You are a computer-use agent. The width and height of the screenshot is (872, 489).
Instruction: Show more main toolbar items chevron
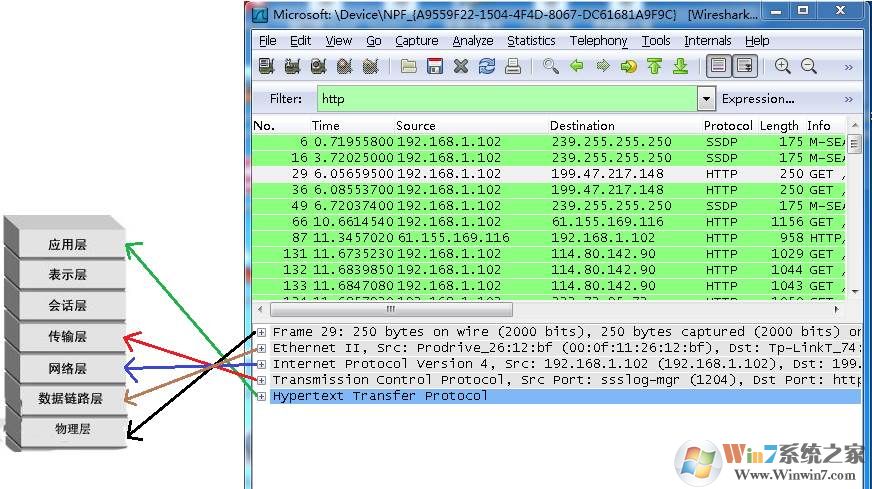(x=849, y=67)
